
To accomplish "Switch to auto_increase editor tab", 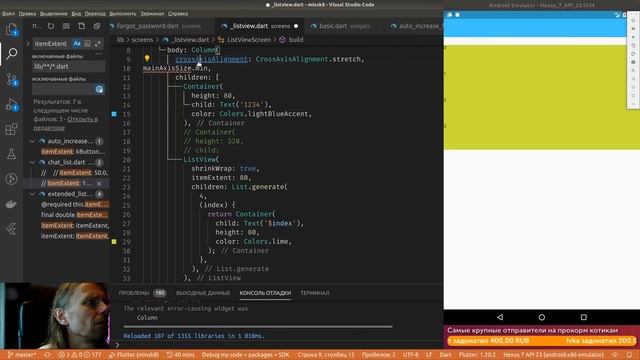I will (416, 26).
